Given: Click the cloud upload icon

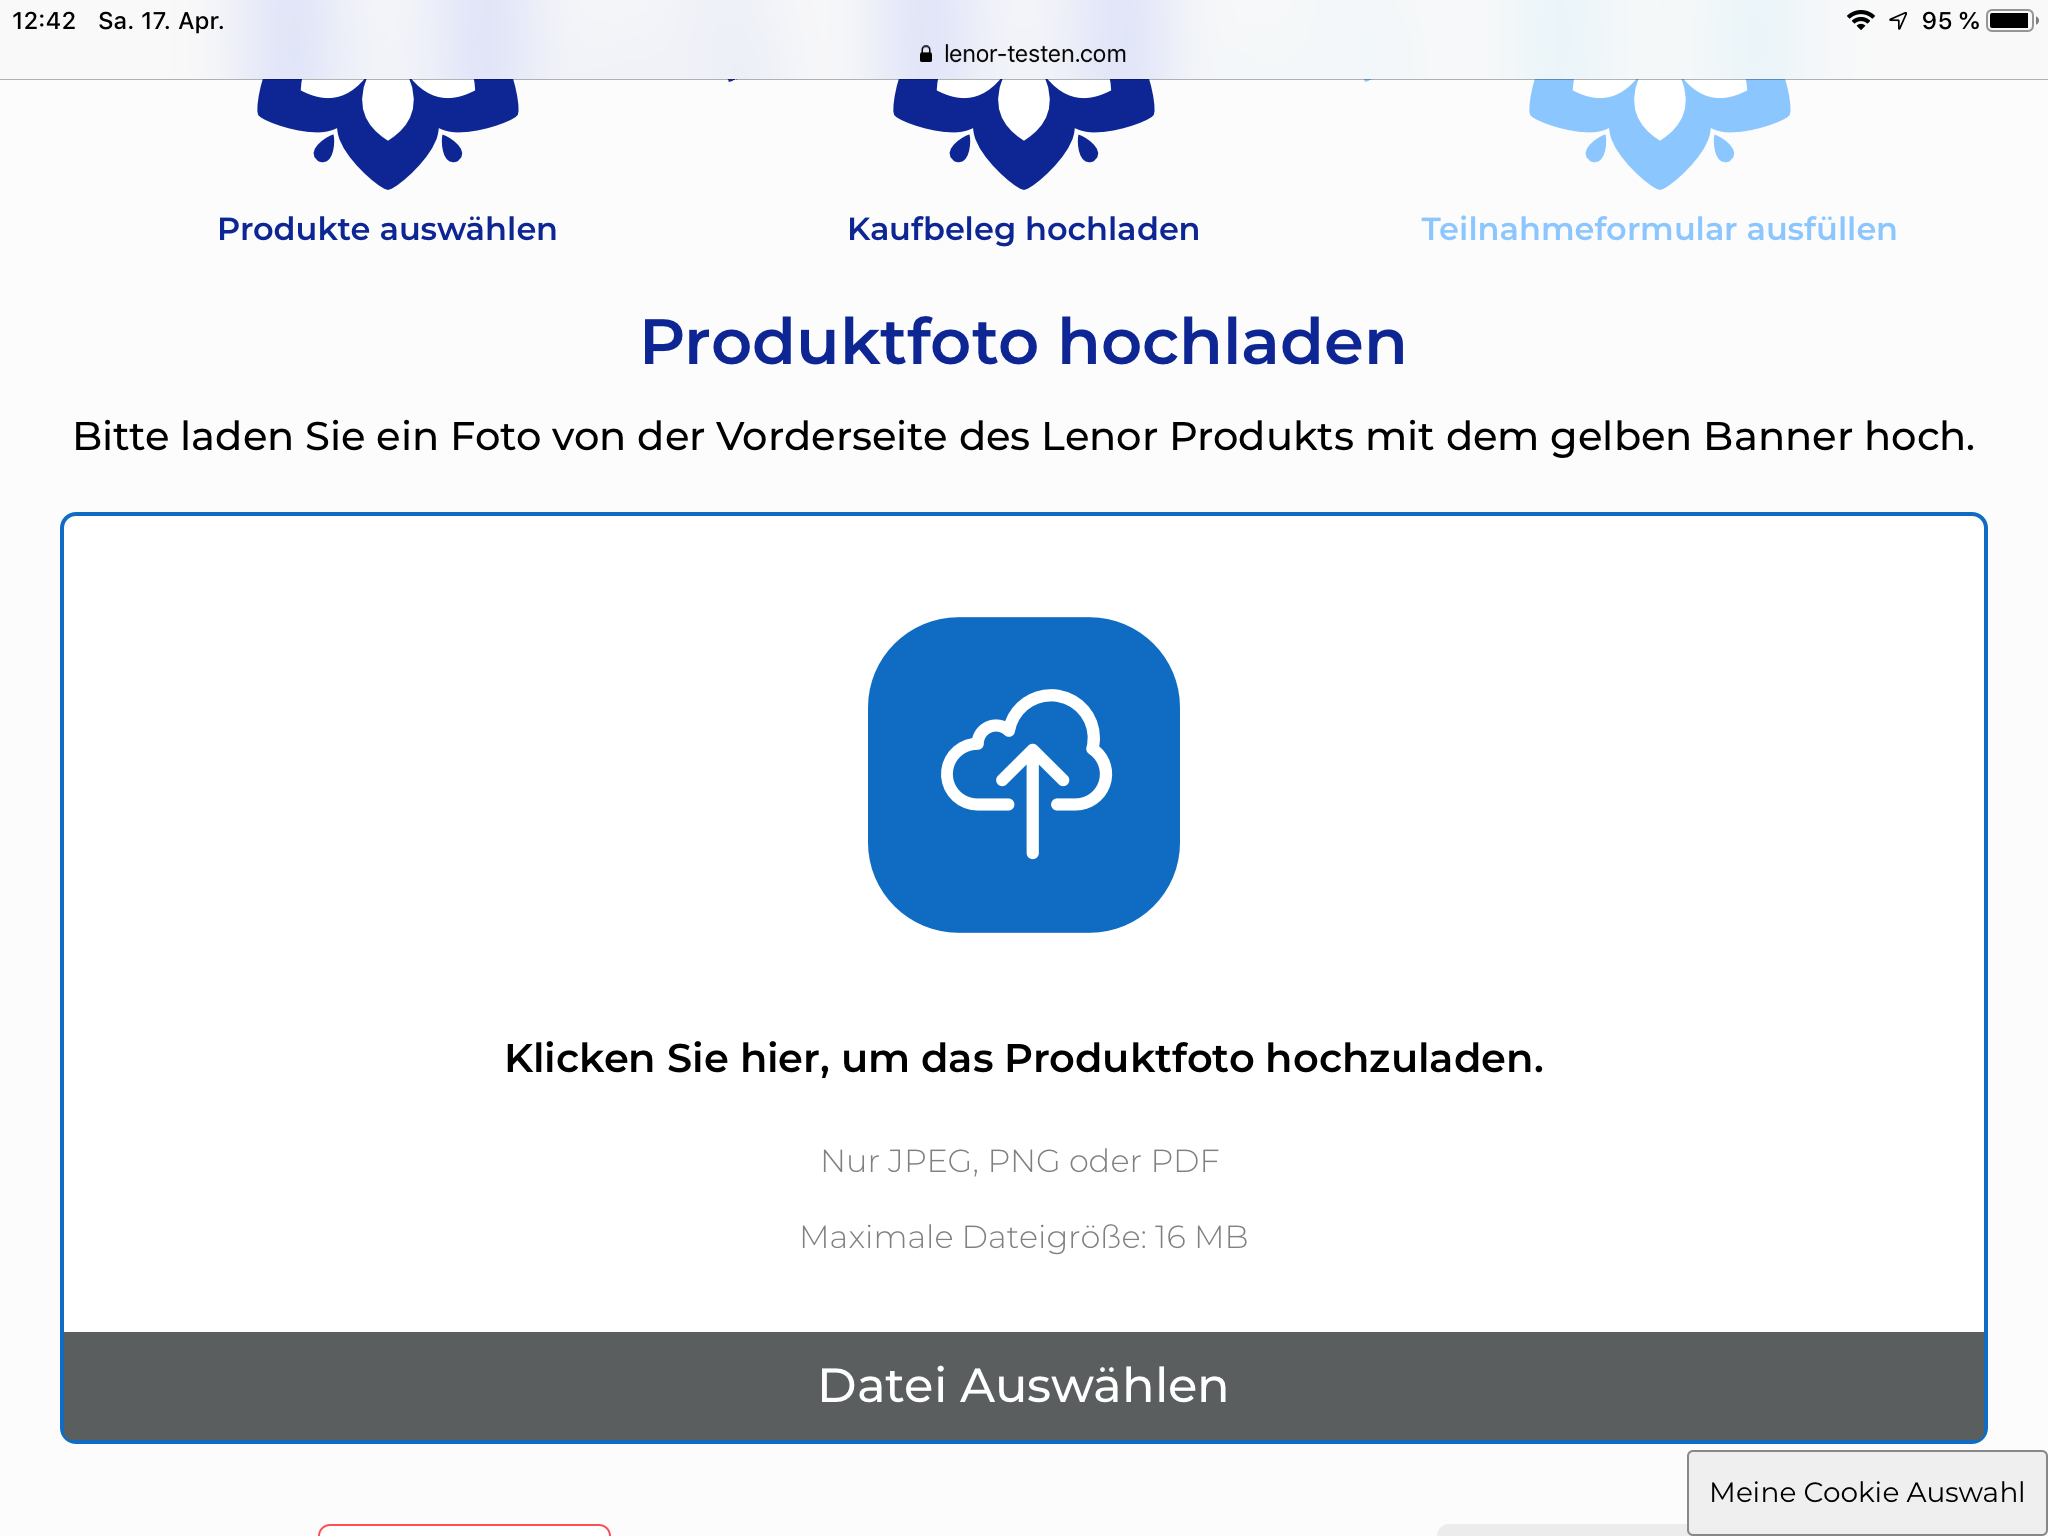Looking at the screenshot, I should 1024,774.
